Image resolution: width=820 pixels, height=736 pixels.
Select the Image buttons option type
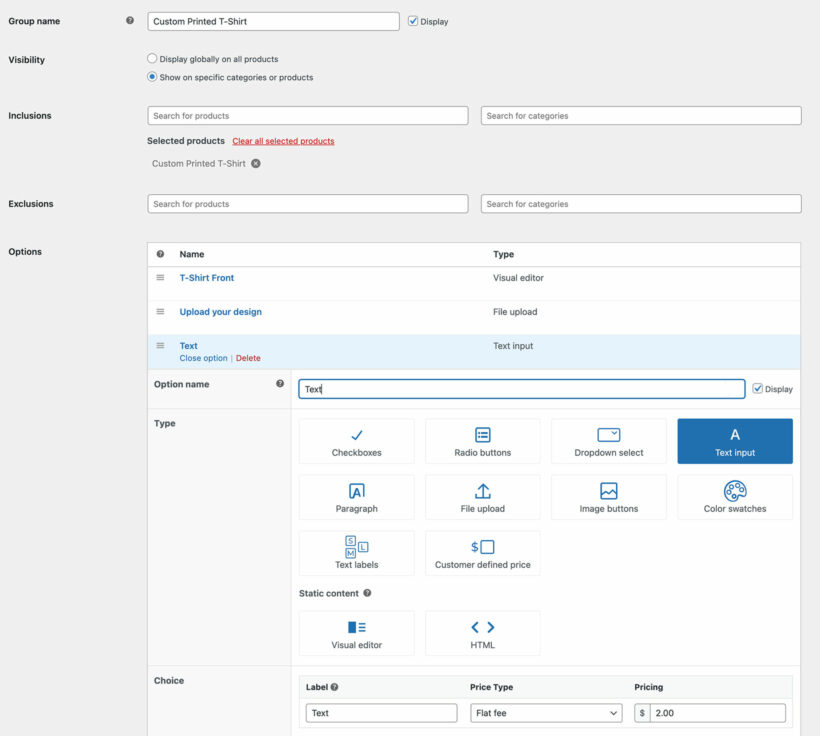coord(608,497)
